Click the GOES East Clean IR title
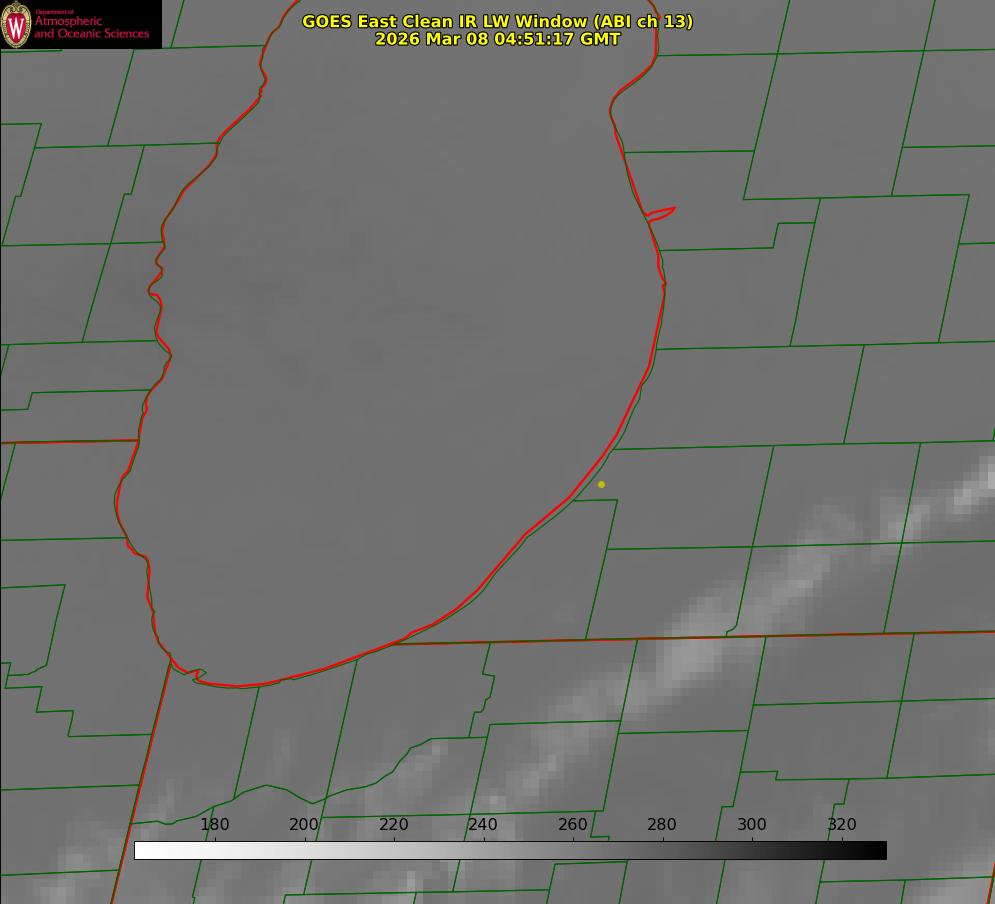 [x=497, y=21]
